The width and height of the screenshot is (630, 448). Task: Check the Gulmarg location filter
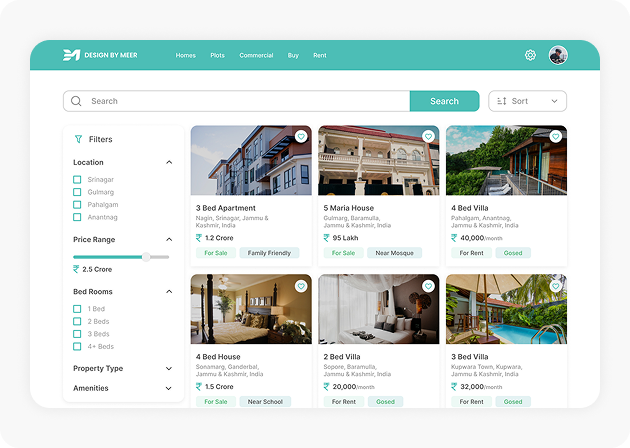point(77,192)
